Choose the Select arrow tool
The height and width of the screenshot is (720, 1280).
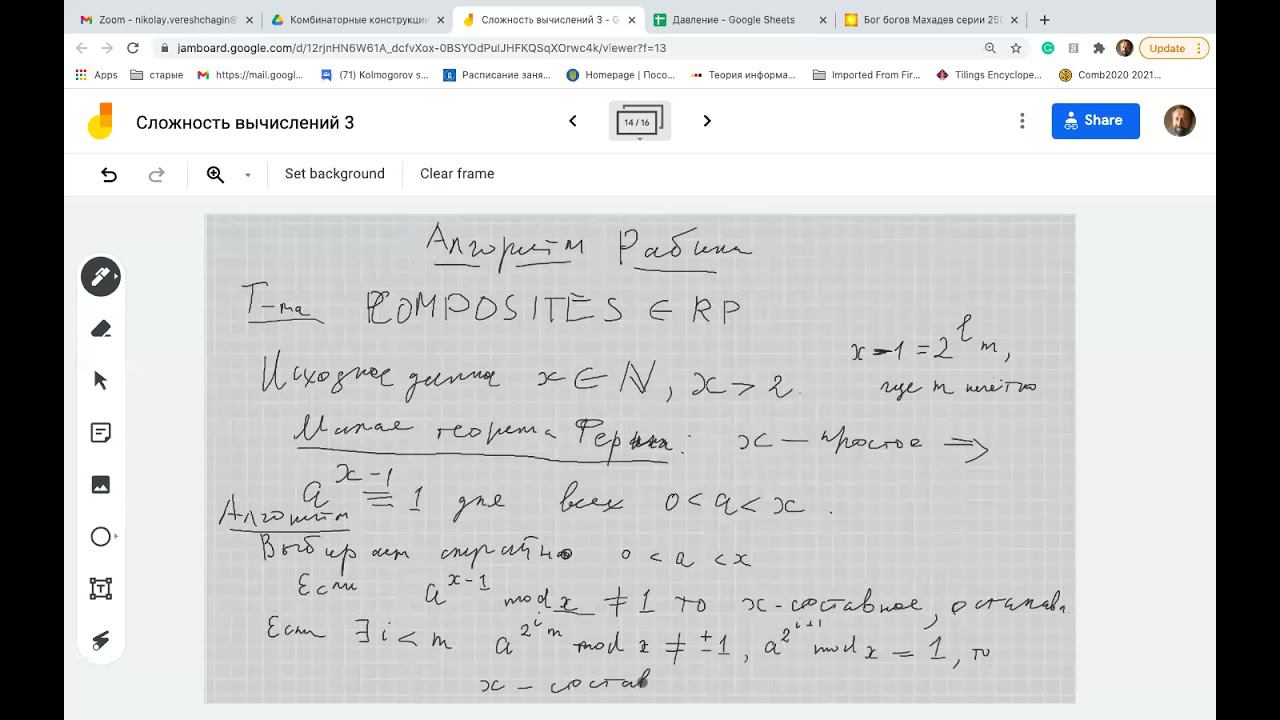click(x=100, y=380)
